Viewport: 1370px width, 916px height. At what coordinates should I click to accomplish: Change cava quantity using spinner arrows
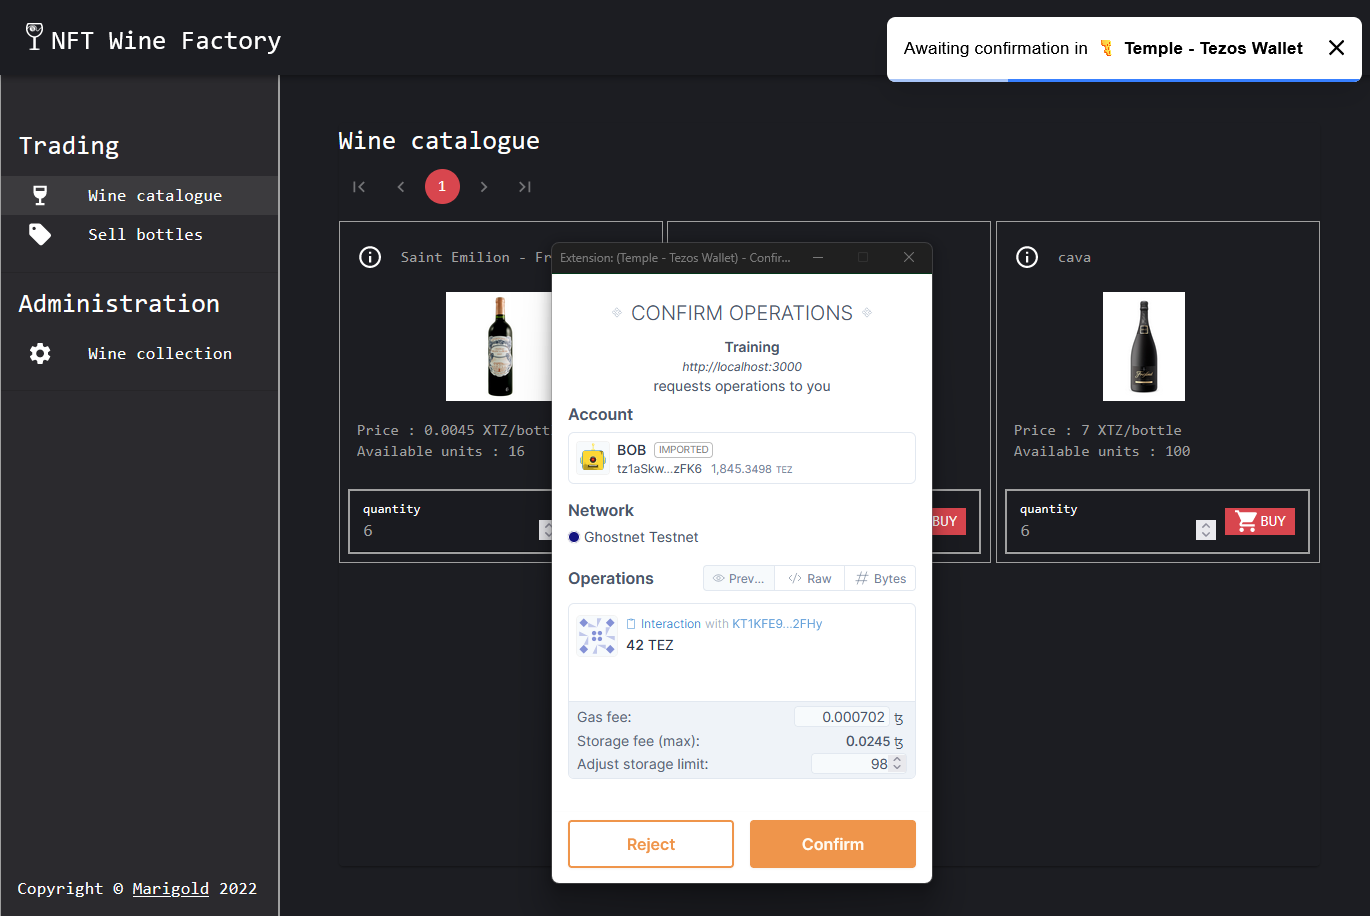1205,530
